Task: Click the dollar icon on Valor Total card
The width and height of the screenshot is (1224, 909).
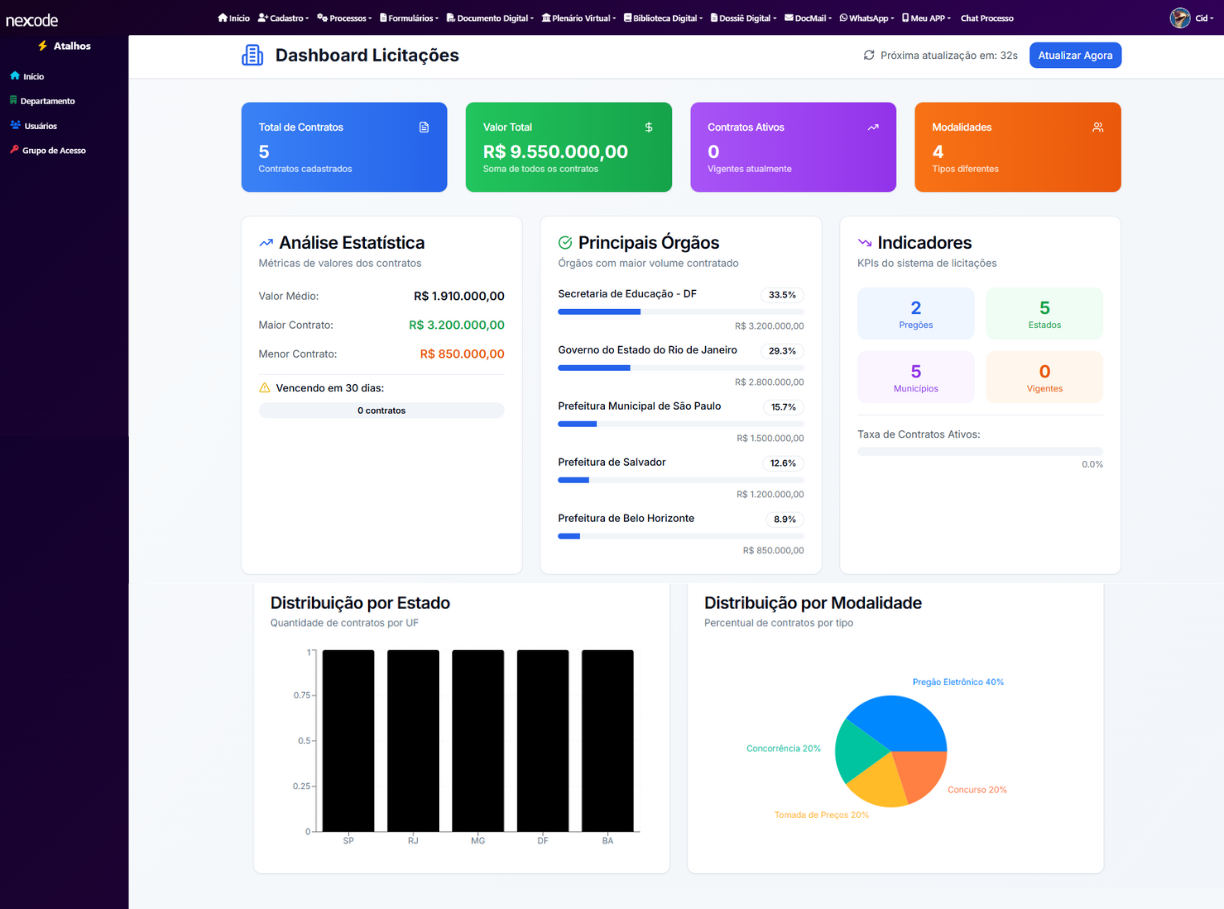Action: (649, 127)
